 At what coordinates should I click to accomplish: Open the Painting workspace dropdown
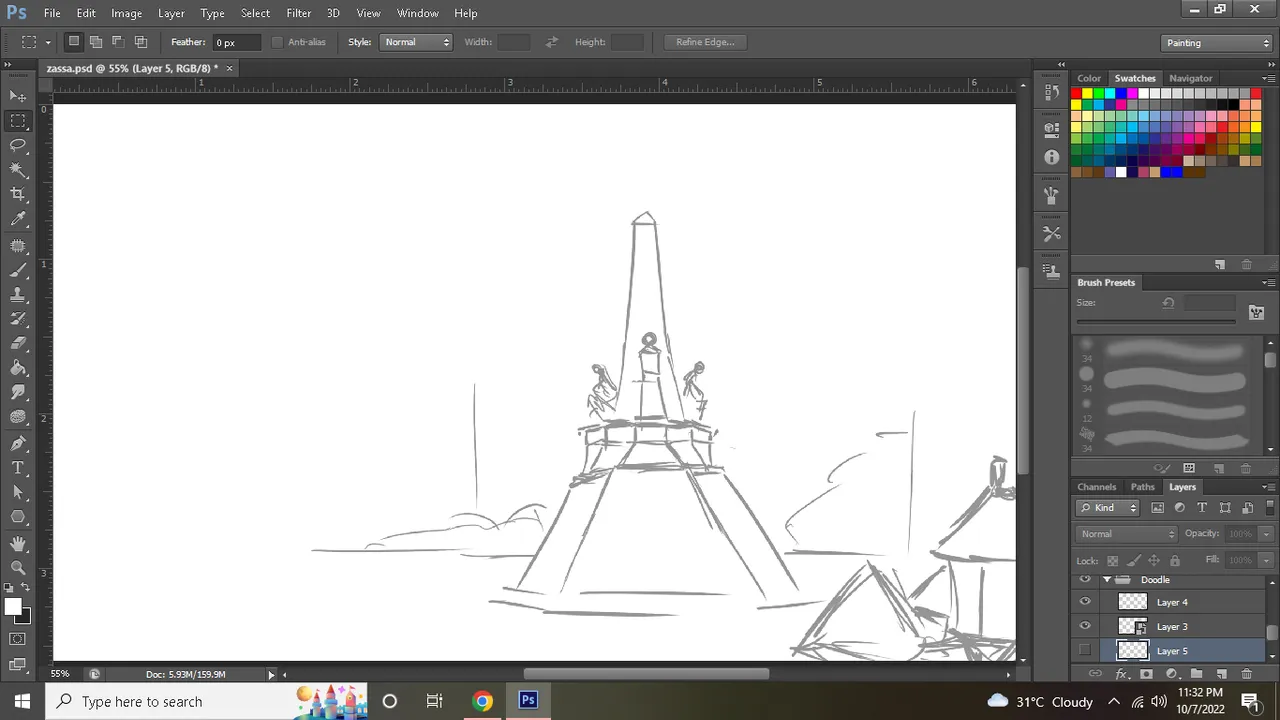point(1217,43)
